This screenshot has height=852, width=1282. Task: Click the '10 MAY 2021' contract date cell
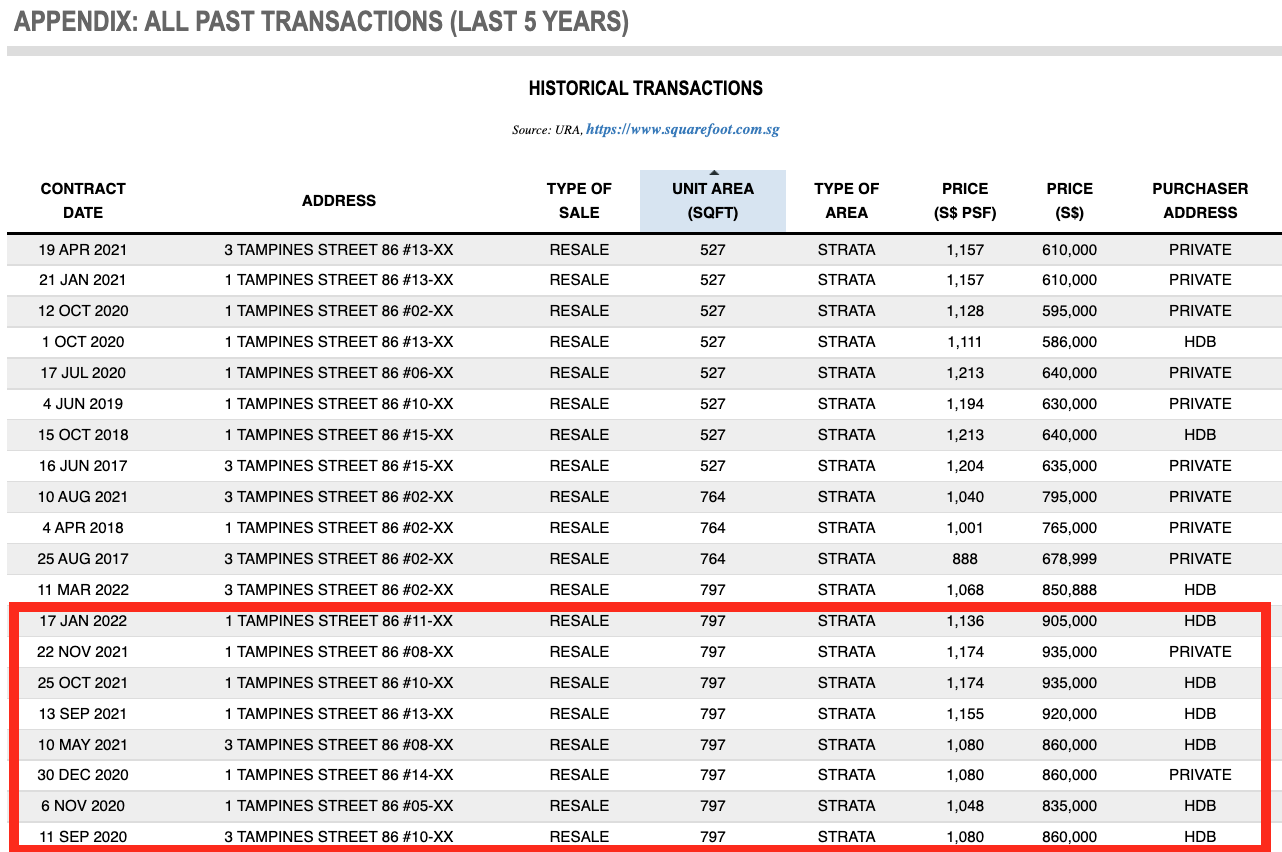(x=83, y=745)
